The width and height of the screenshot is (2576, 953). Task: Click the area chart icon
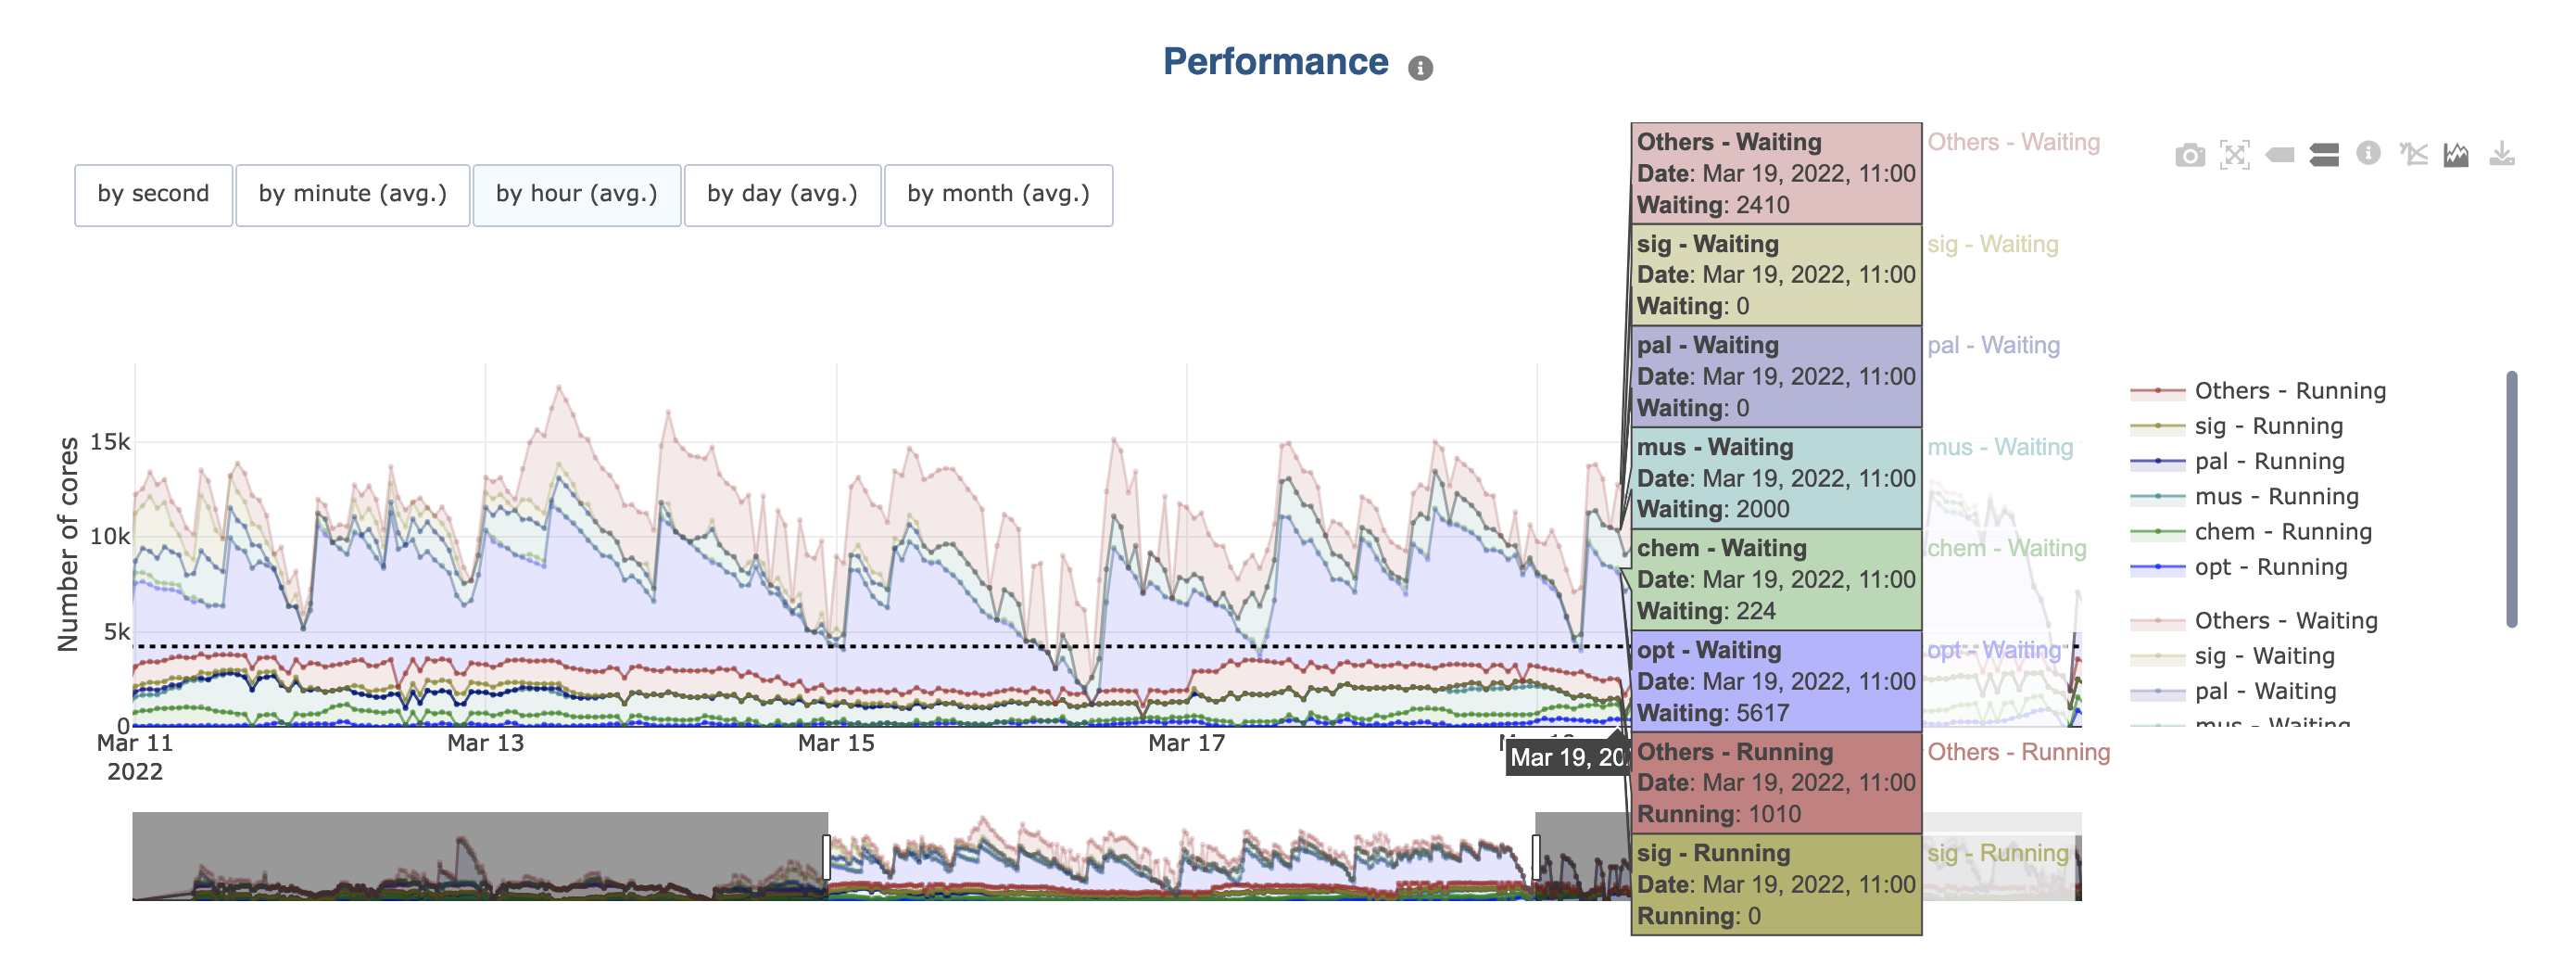2456,154
